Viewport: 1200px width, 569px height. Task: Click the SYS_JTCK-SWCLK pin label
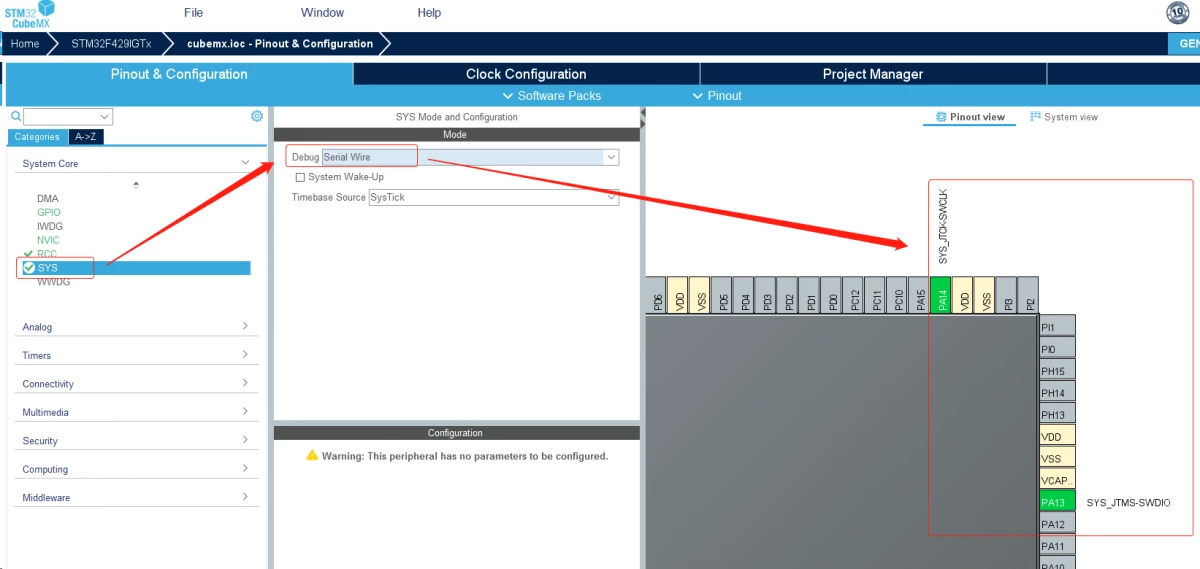coord(942,225)
